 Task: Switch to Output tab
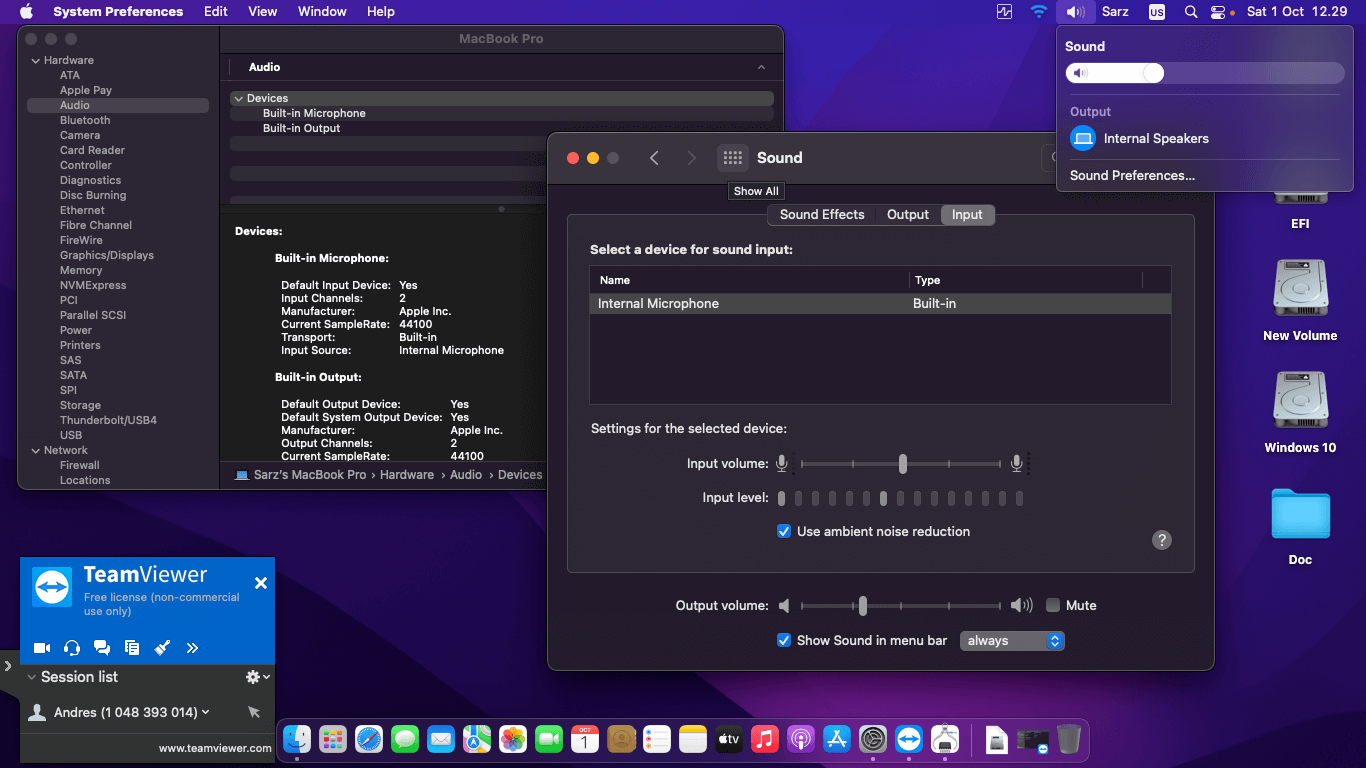(908, 215)
